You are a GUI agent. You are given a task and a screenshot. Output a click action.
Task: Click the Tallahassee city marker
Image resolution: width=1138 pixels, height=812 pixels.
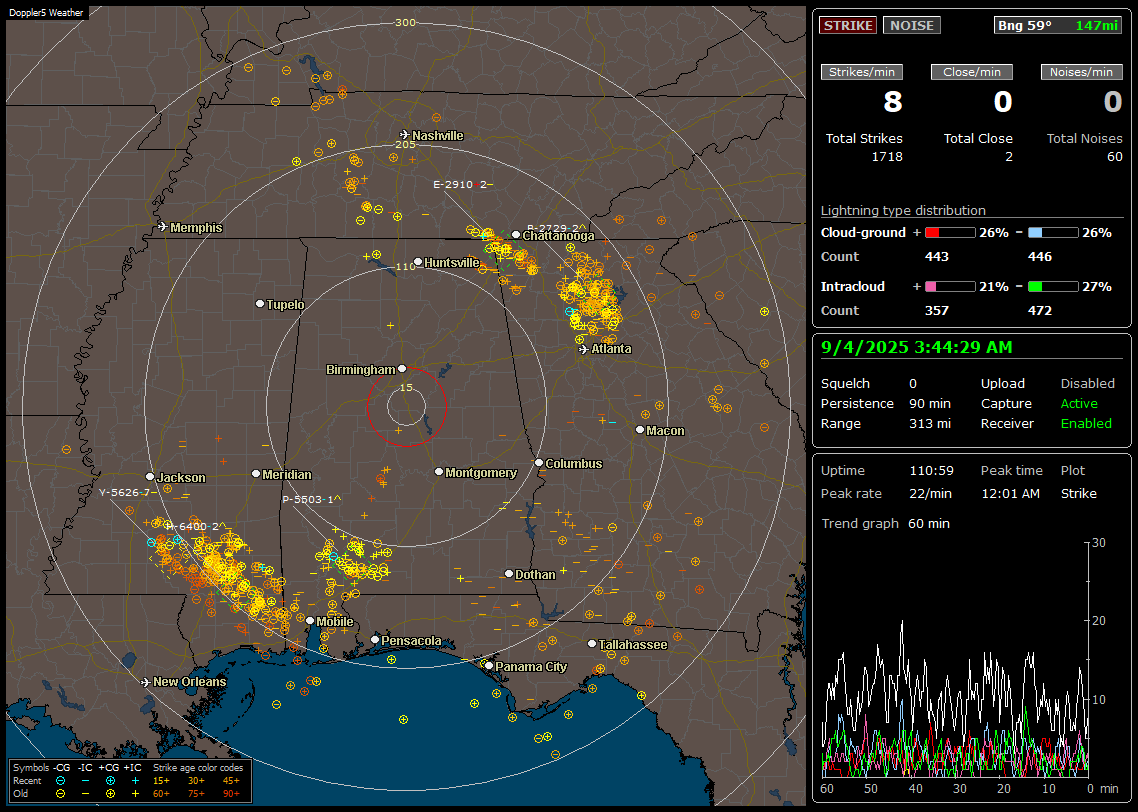pos(592,644)
